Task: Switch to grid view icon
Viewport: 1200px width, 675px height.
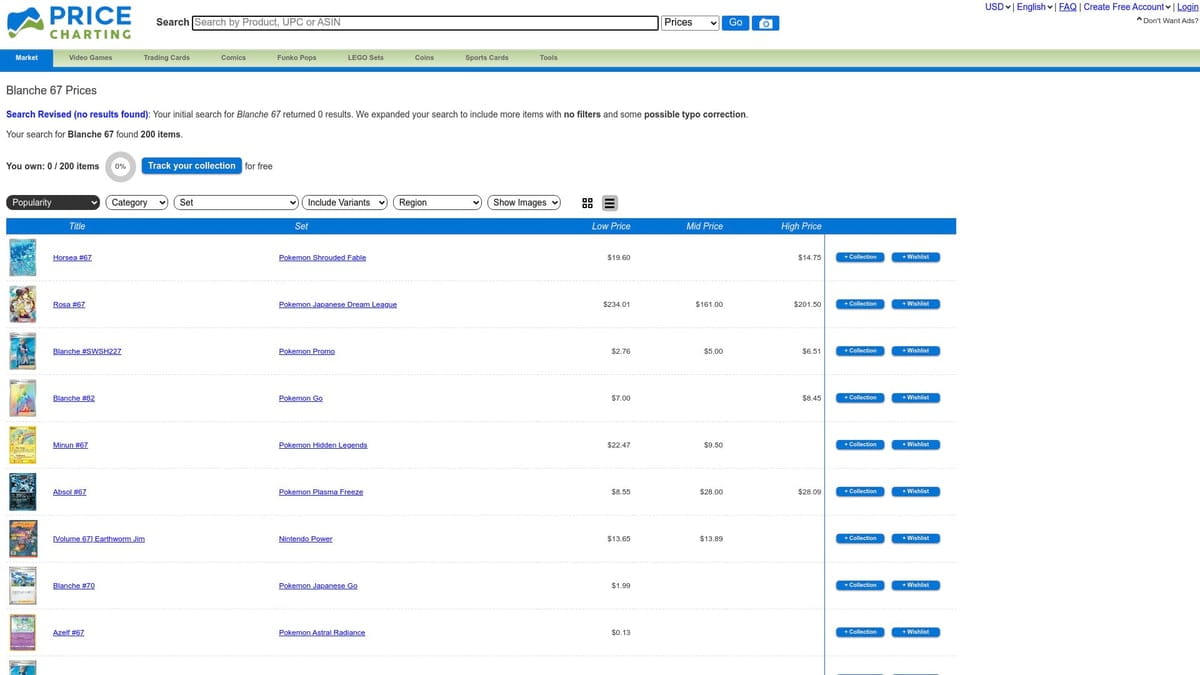Action: pos(587,203)
